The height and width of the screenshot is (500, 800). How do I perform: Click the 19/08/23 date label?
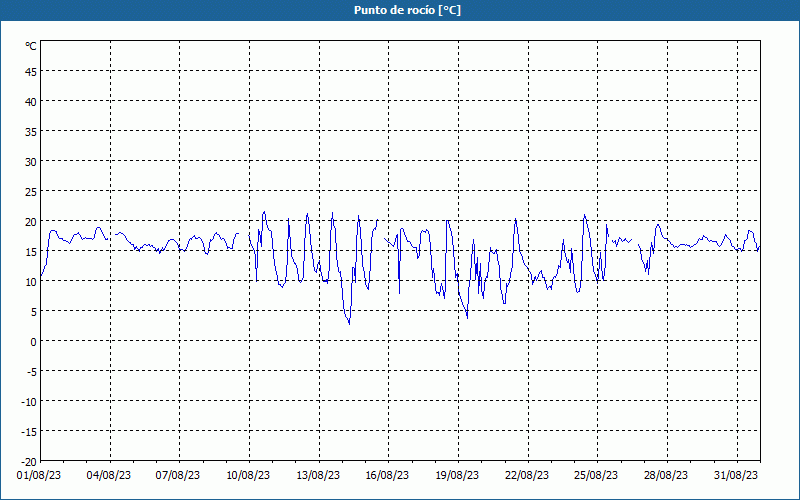[457, 476]
